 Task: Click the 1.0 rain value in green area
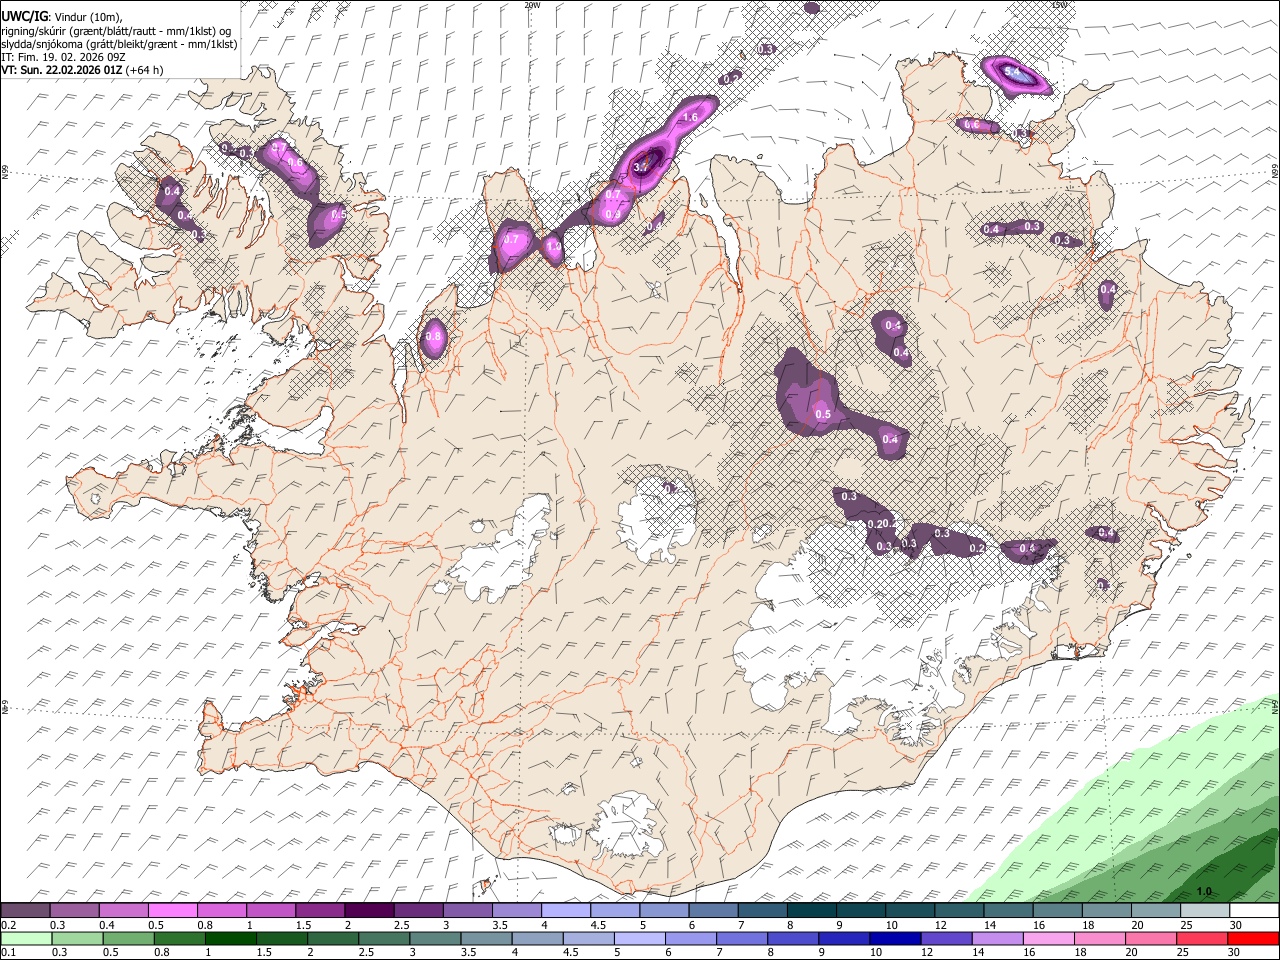point(1204,891)
